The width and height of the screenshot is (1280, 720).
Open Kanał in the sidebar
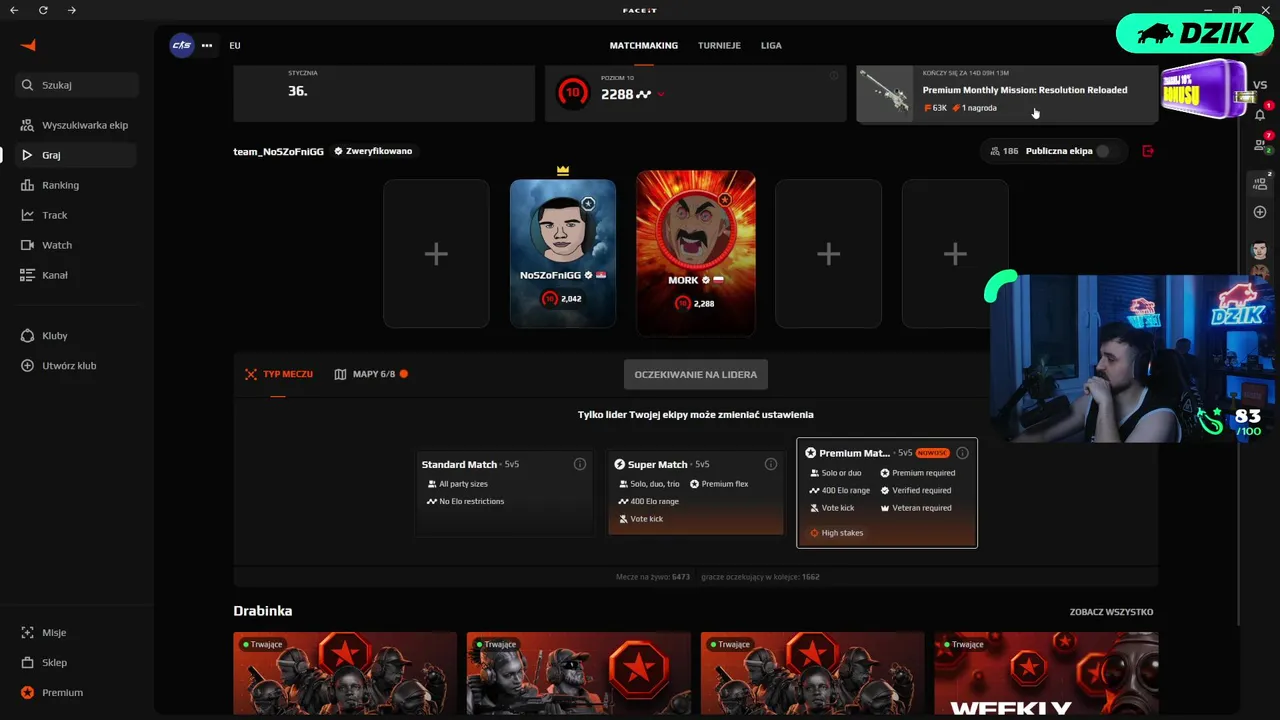[77, 275]
